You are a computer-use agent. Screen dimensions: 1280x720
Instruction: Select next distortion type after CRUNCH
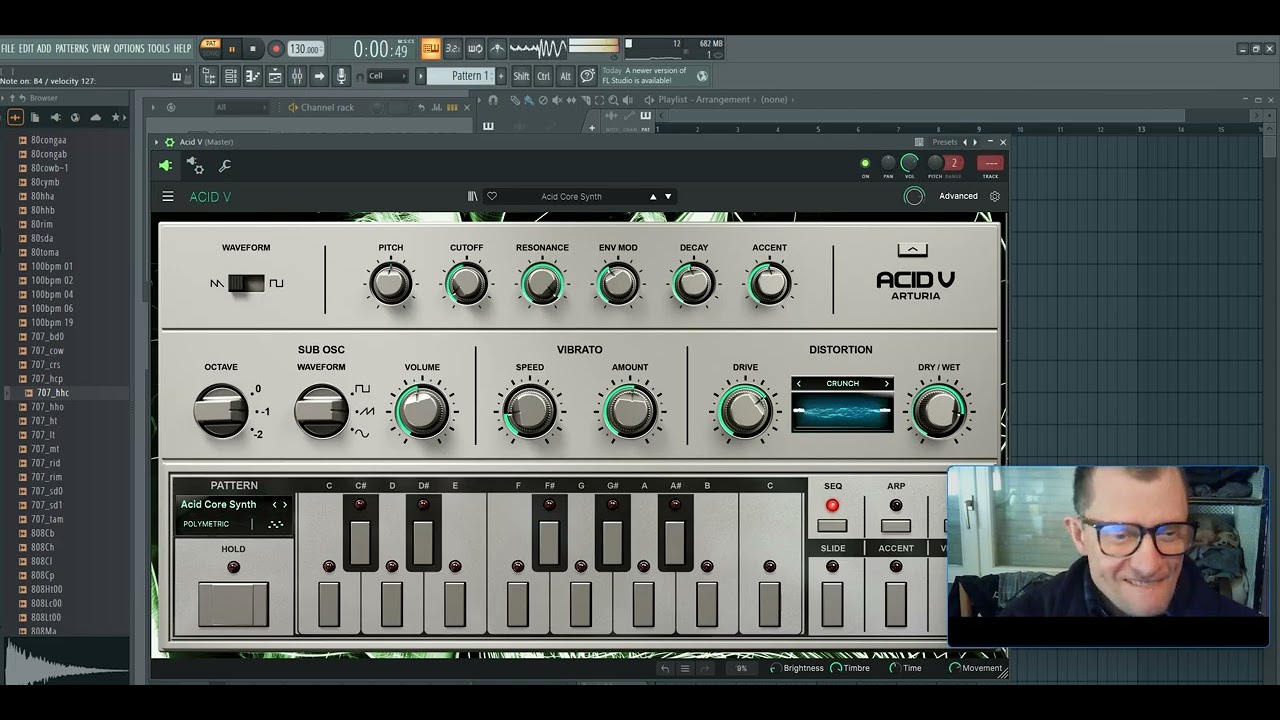pyautogui.click(x=886, y=384)
